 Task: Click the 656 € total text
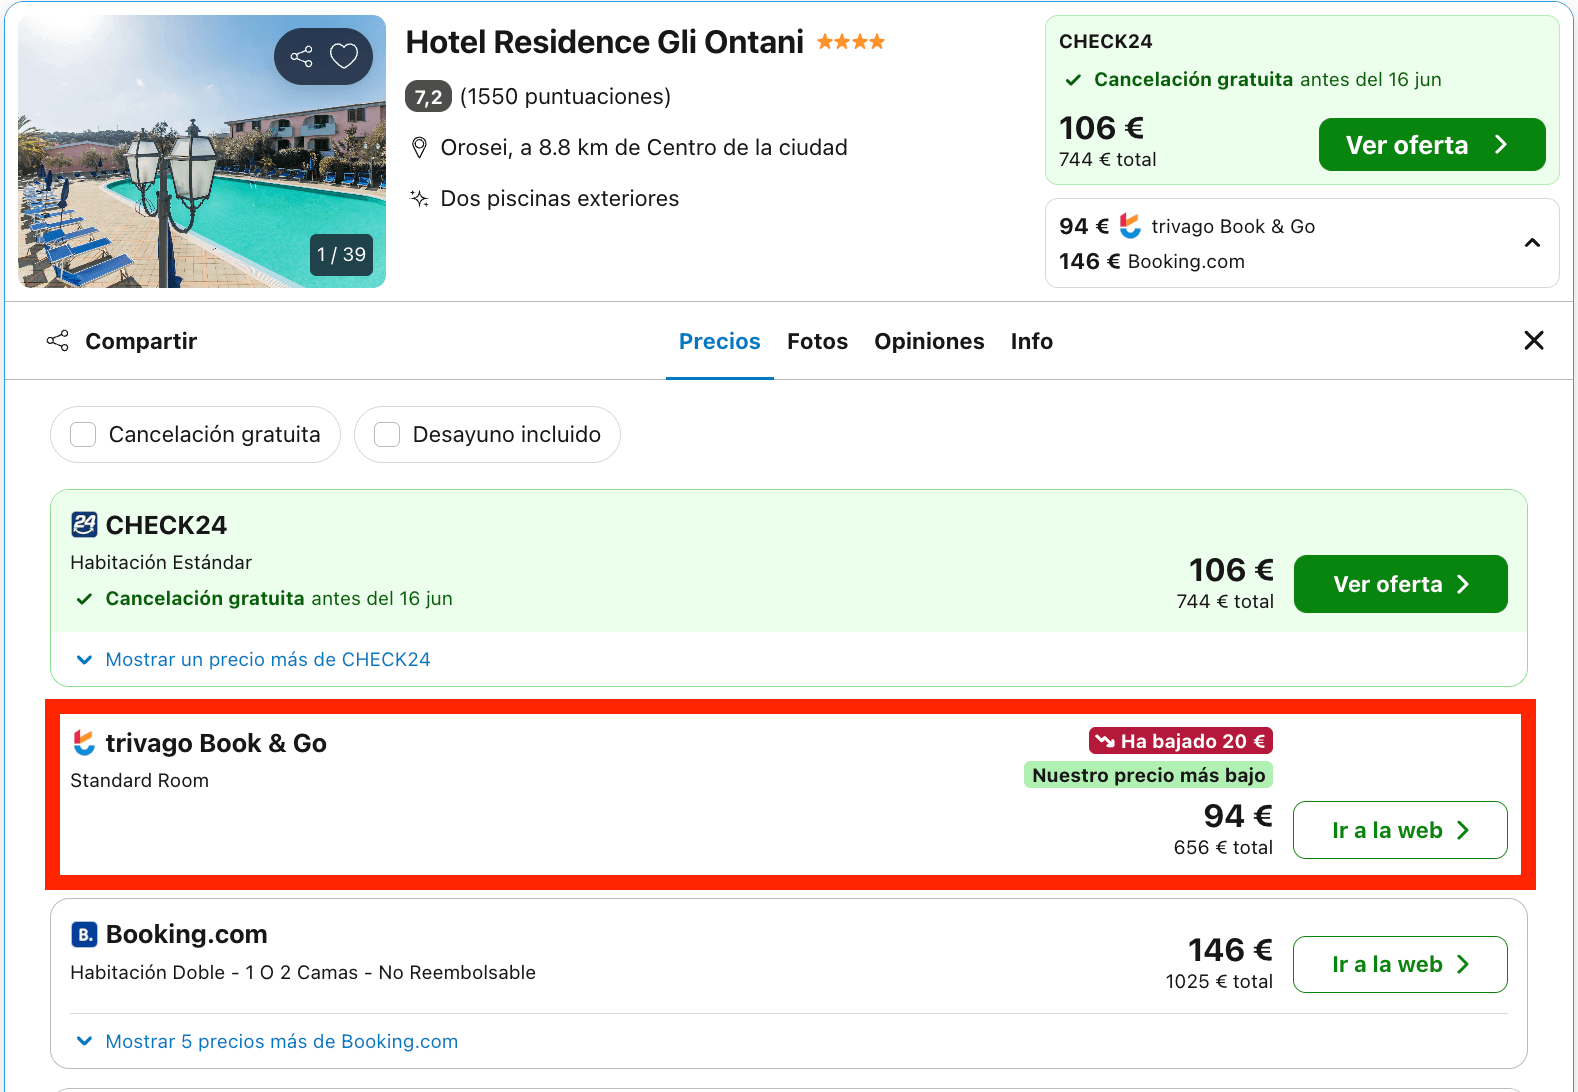1223,848
